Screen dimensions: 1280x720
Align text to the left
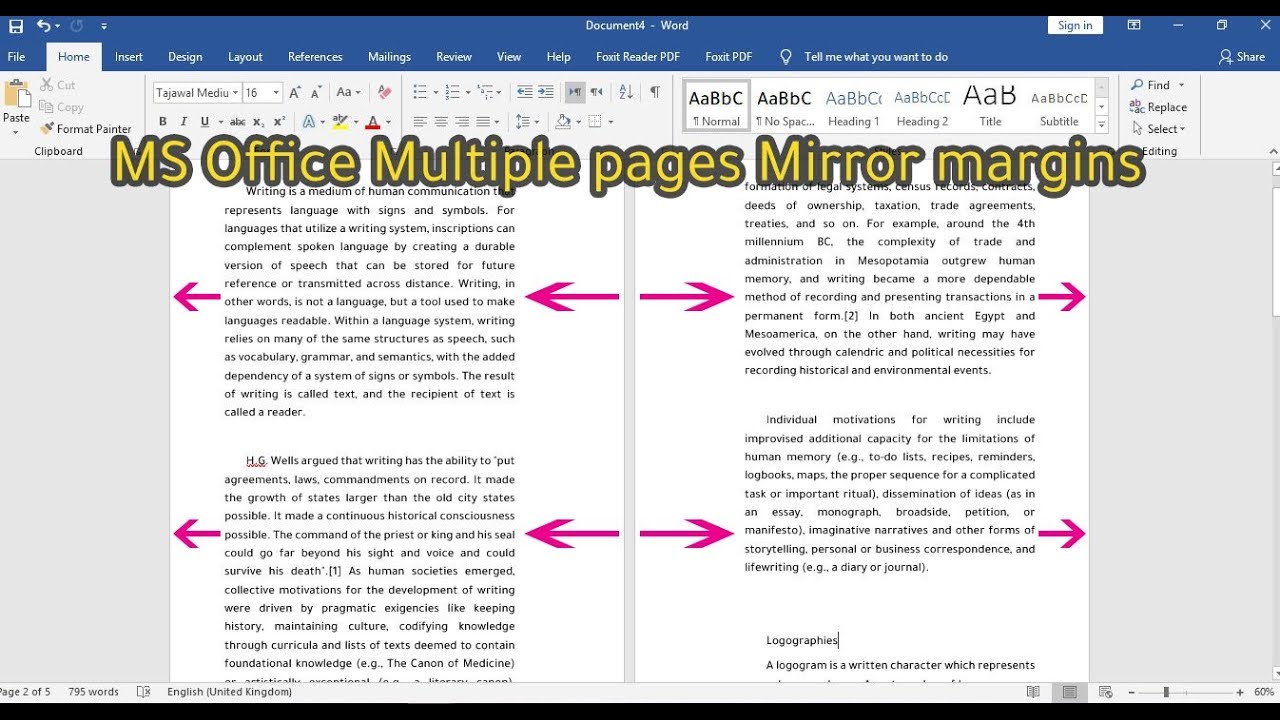point(420,122)
